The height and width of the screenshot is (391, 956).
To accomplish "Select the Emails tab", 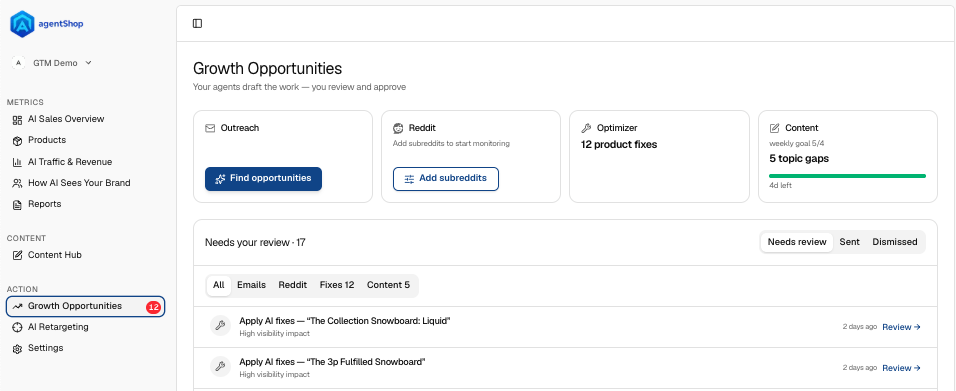I will (251, 285).
